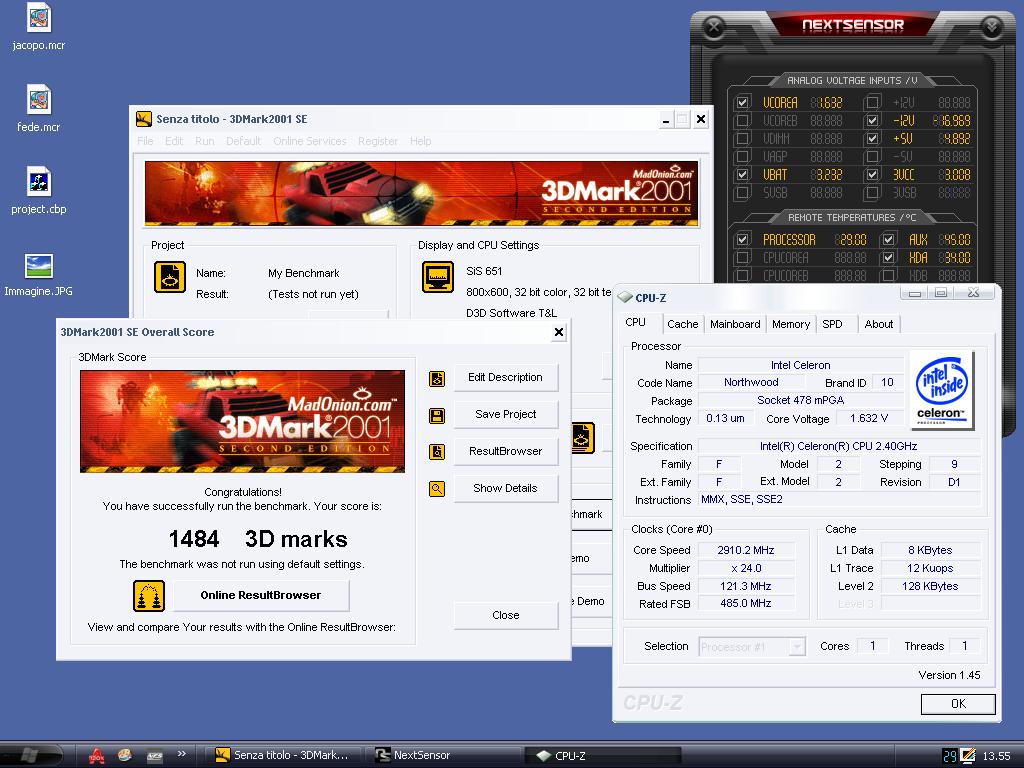Screen dimensions: 1024x768
Task: Click the Edit Description document icon
Action: (437, 379)
